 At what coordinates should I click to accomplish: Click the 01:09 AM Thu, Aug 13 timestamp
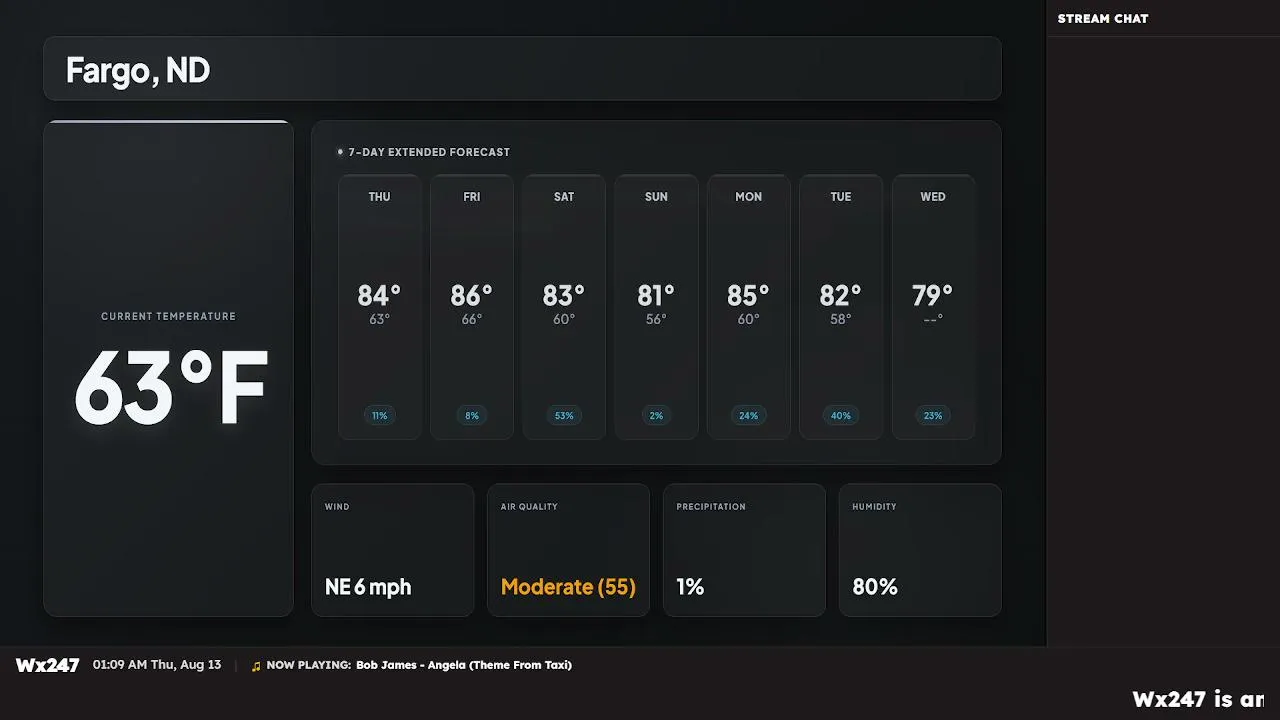[157, 665]
